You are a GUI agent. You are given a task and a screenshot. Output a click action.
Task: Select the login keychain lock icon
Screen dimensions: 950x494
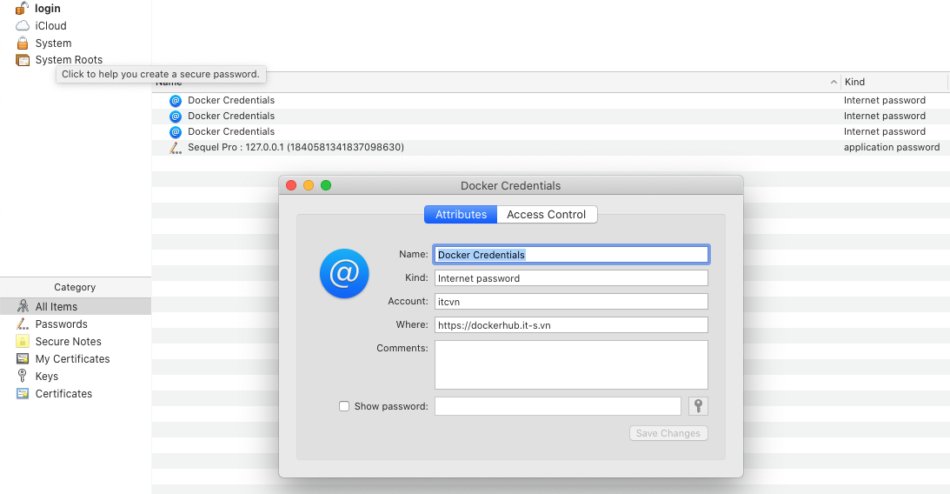point(22,8)
